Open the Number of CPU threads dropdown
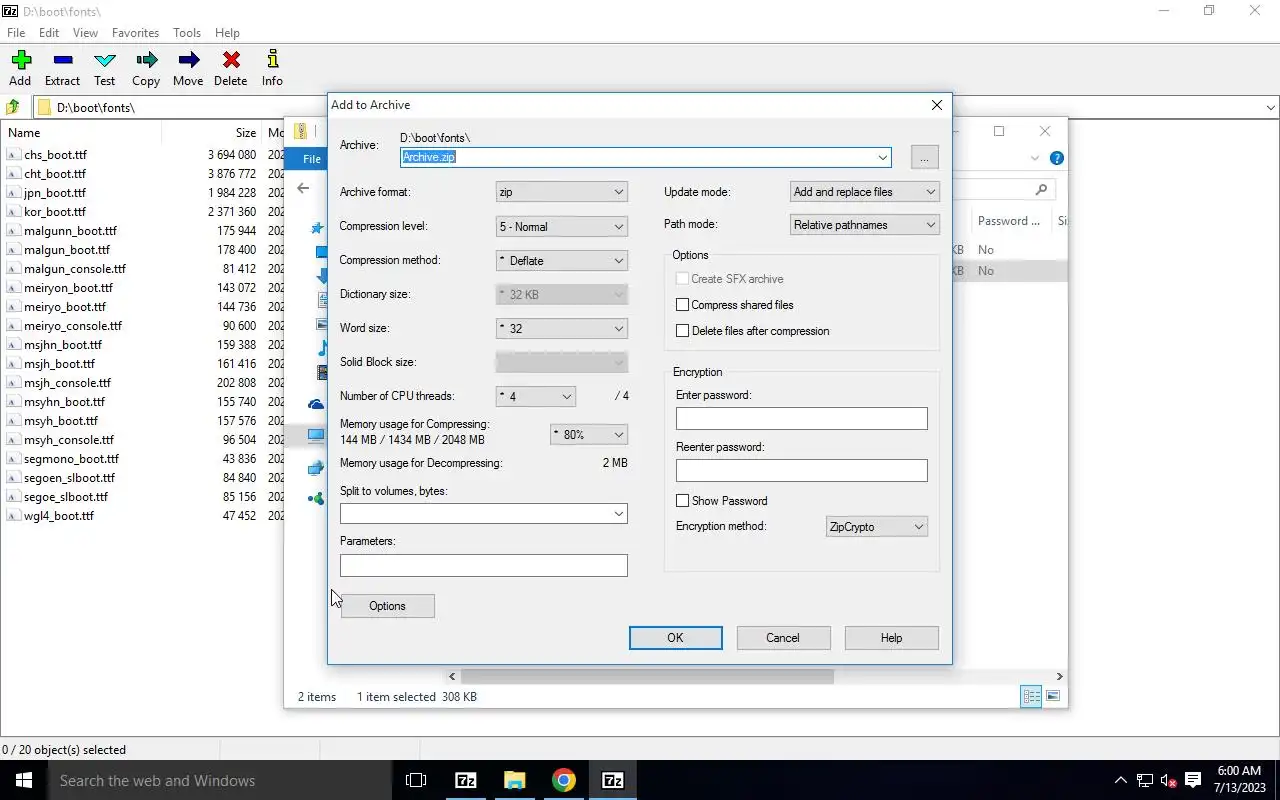This screenshot has width=1280, height=800. [535, 397]
